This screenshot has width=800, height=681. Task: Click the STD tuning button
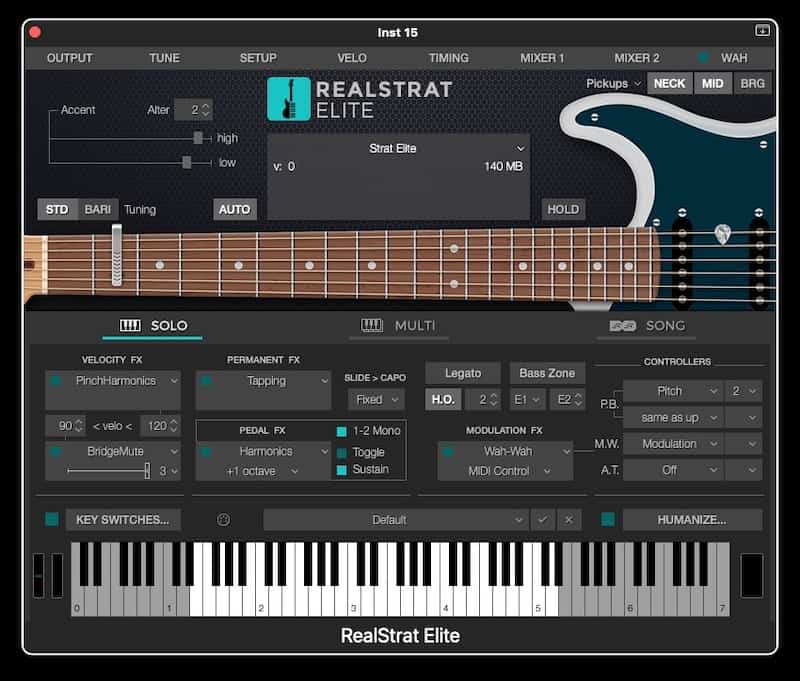(57, 210)
